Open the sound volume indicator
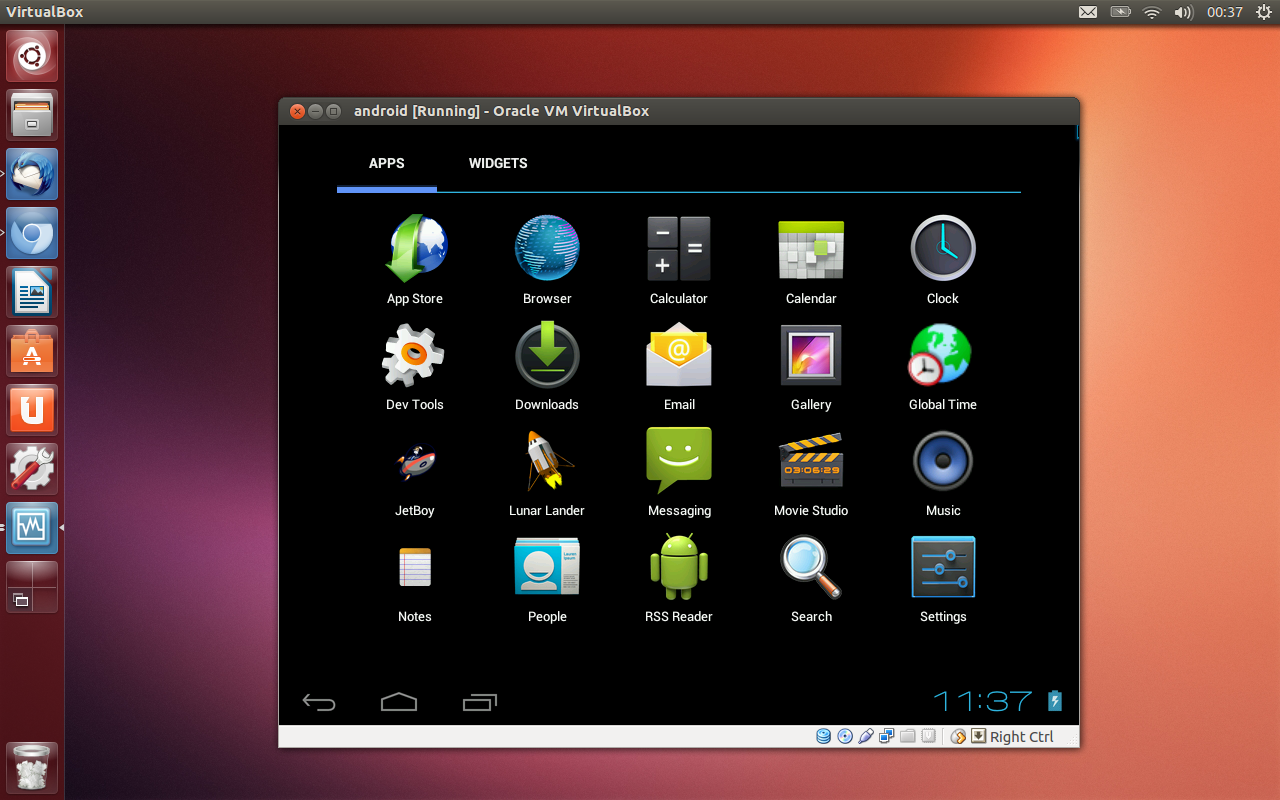This screenshot has height=800, width=1280. [x=1183, y=12]
